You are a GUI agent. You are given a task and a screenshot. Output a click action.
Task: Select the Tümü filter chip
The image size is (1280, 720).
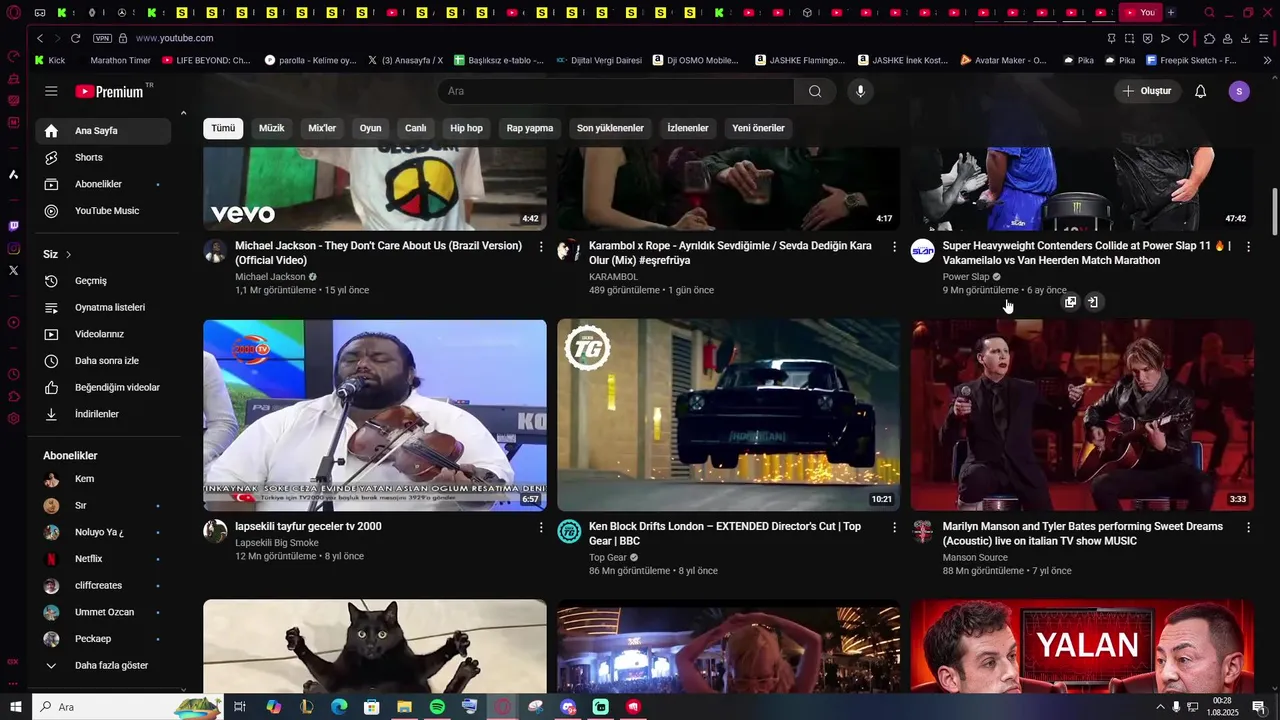click(223, 128)
